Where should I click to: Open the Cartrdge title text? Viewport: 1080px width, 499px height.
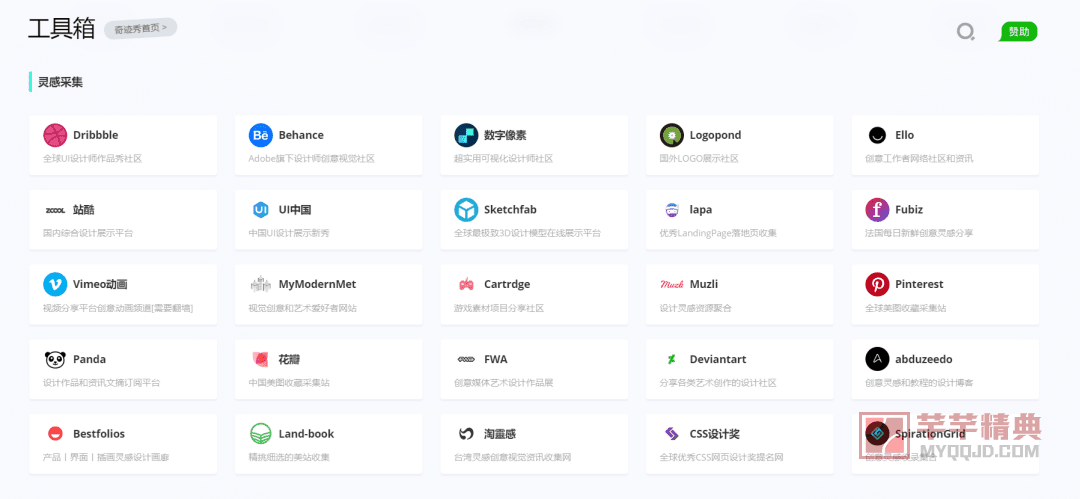[507, 284]
